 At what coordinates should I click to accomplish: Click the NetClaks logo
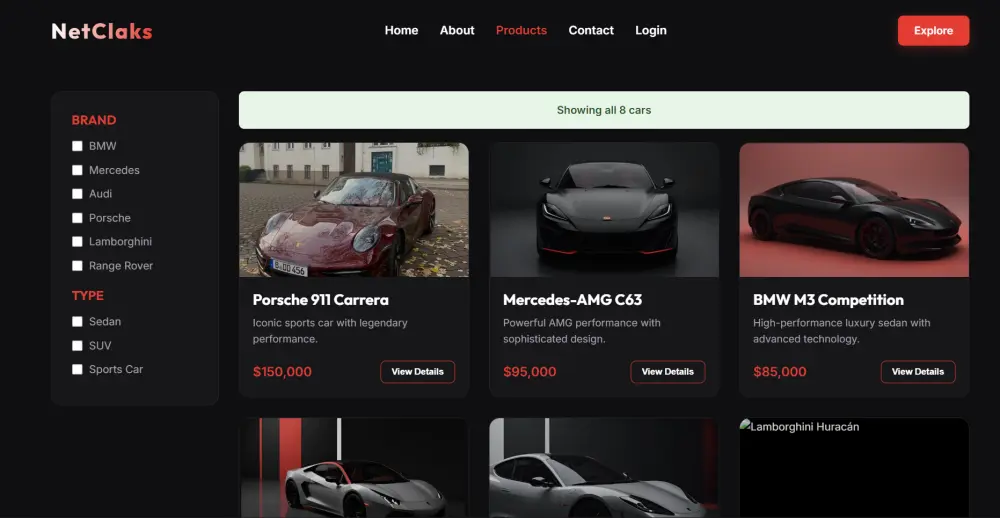coord(102,31)
